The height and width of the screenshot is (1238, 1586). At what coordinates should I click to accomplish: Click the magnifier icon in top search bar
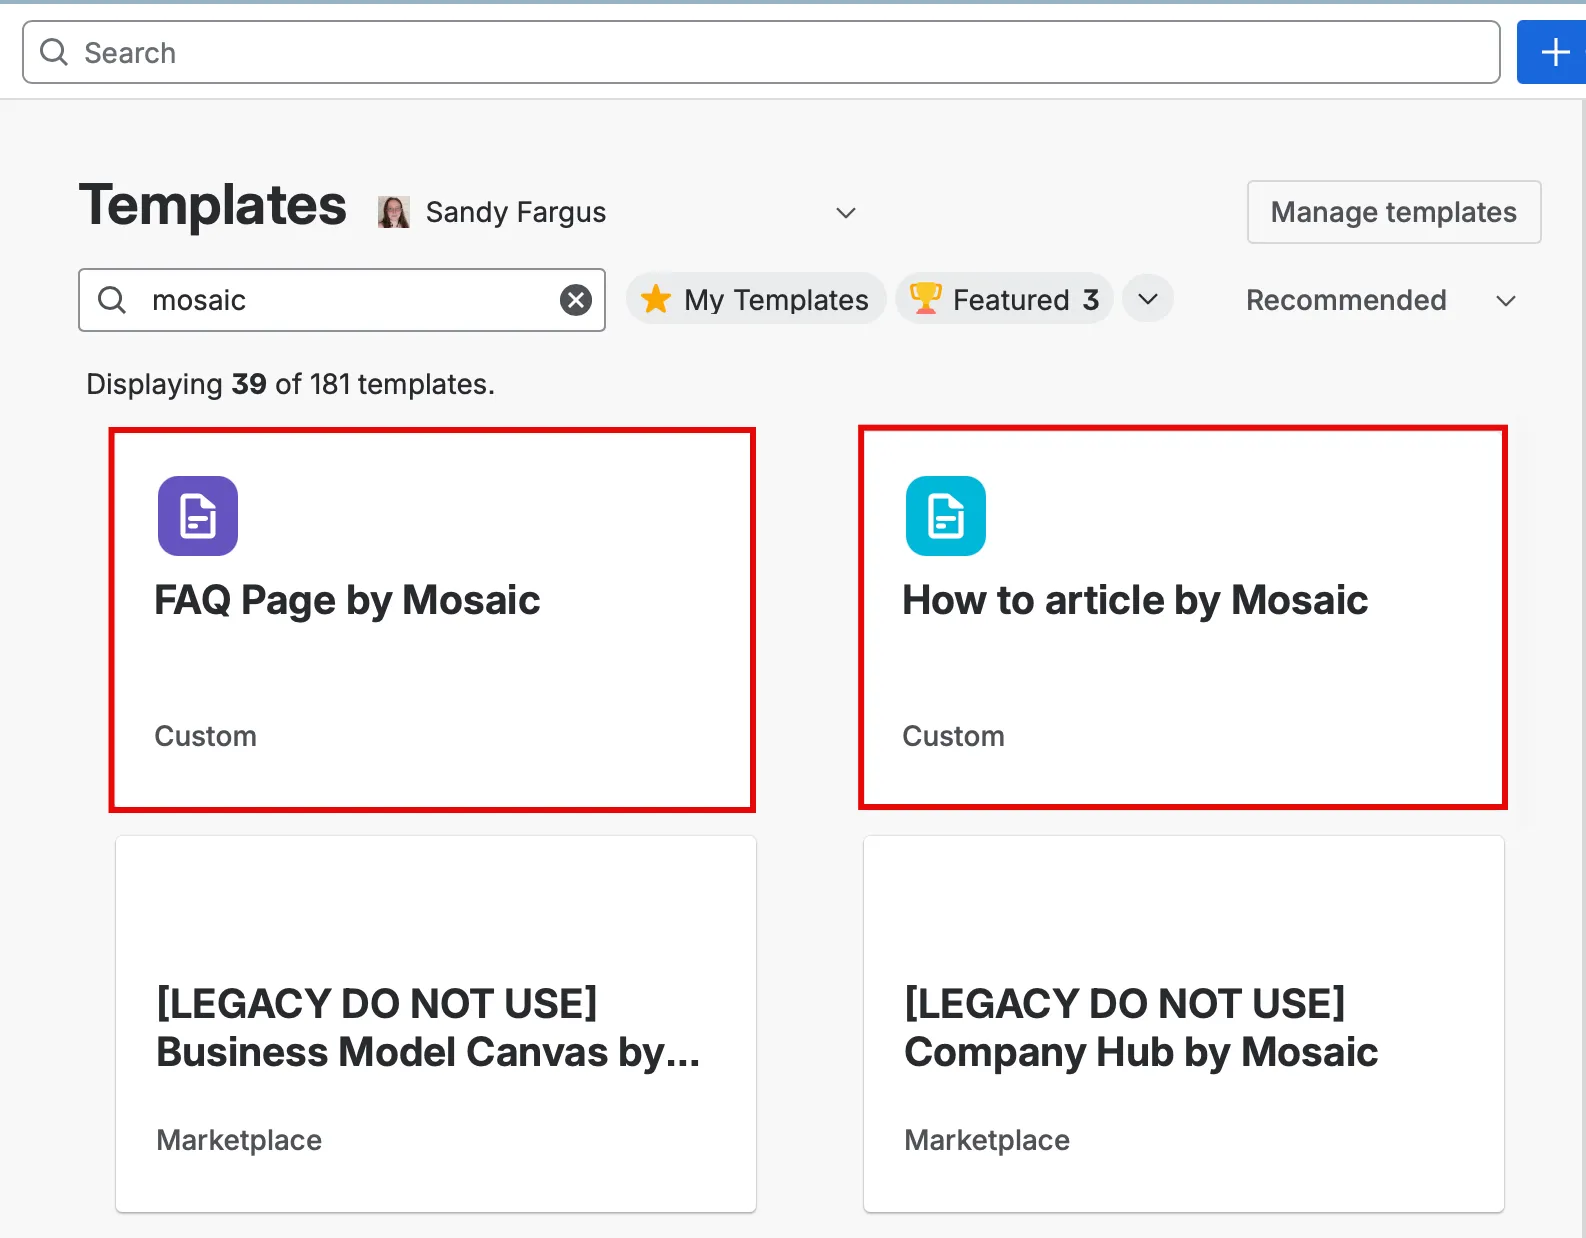pyautogui.click(x=54, y=52)
